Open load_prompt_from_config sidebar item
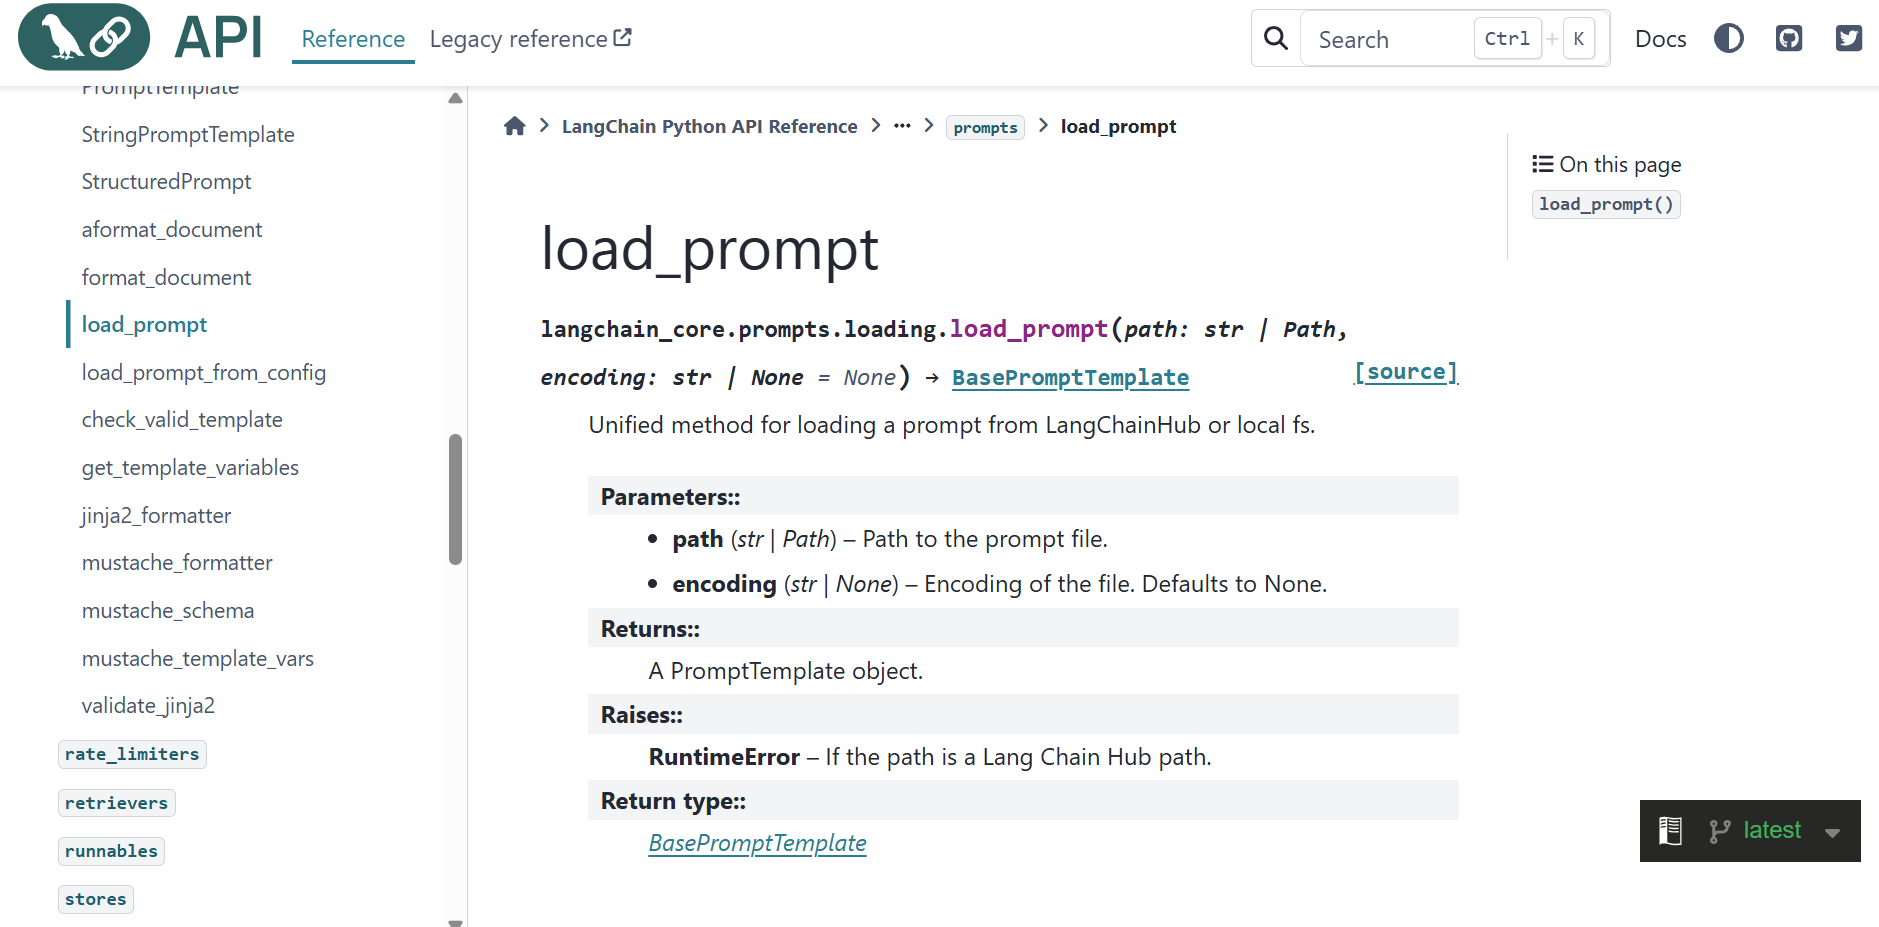Viewport: 1879px width, 927px height. pyautogui.click(x=204, y=372)
